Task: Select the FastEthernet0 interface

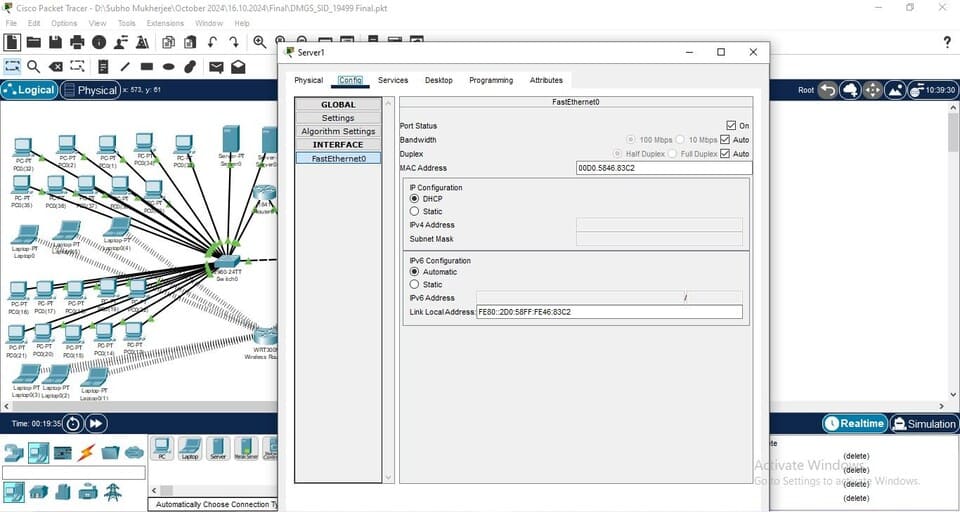Action: (338, 159)
